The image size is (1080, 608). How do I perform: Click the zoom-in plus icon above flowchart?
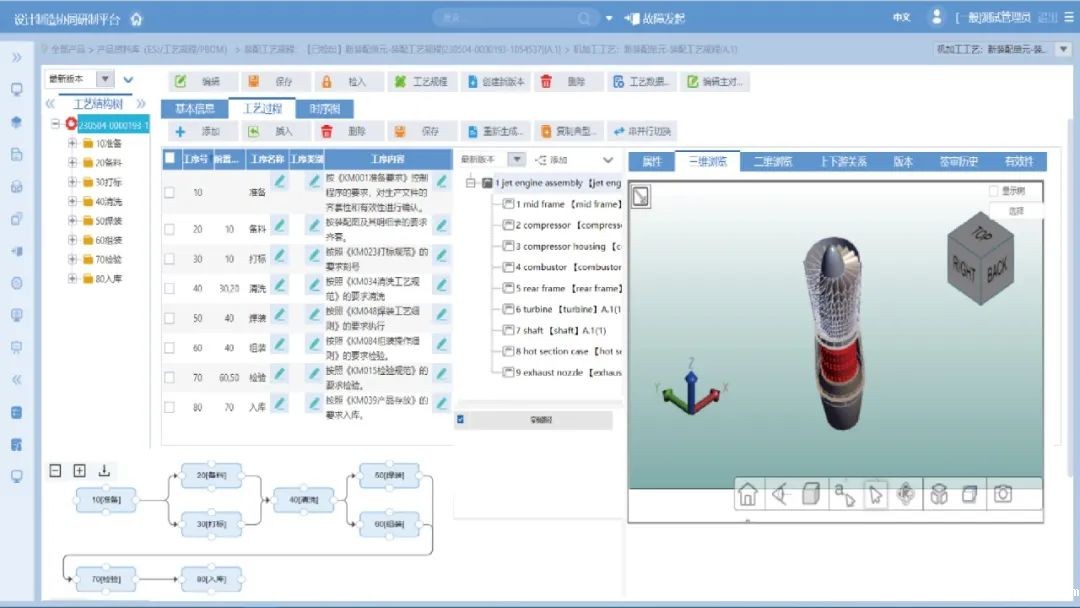(x=80, y=471)
